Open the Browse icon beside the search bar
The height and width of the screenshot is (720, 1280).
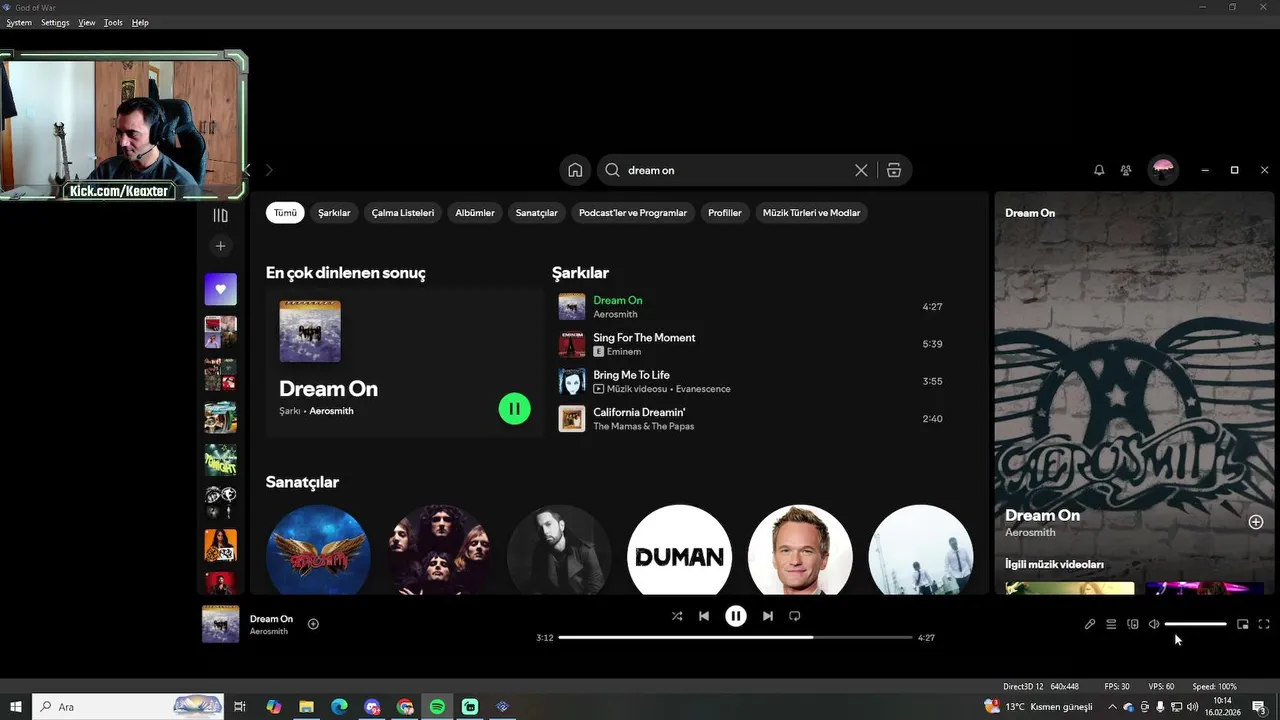point(894,170)
